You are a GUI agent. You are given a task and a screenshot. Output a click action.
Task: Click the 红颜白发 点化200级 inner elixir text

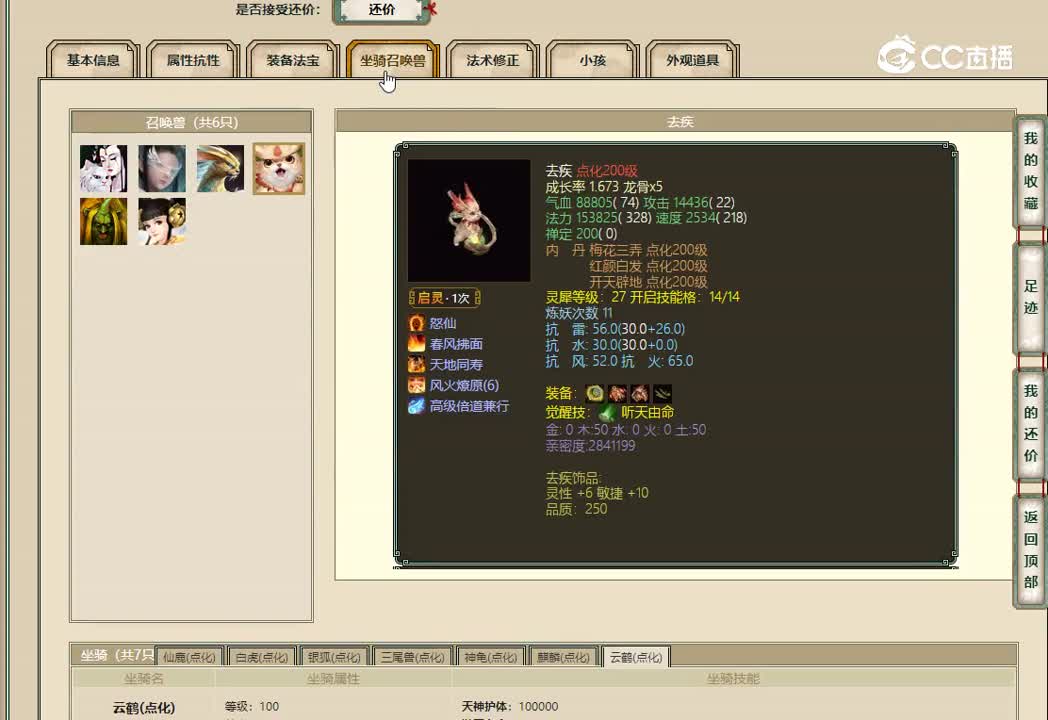pyautogui.click(x=648, y=266)
